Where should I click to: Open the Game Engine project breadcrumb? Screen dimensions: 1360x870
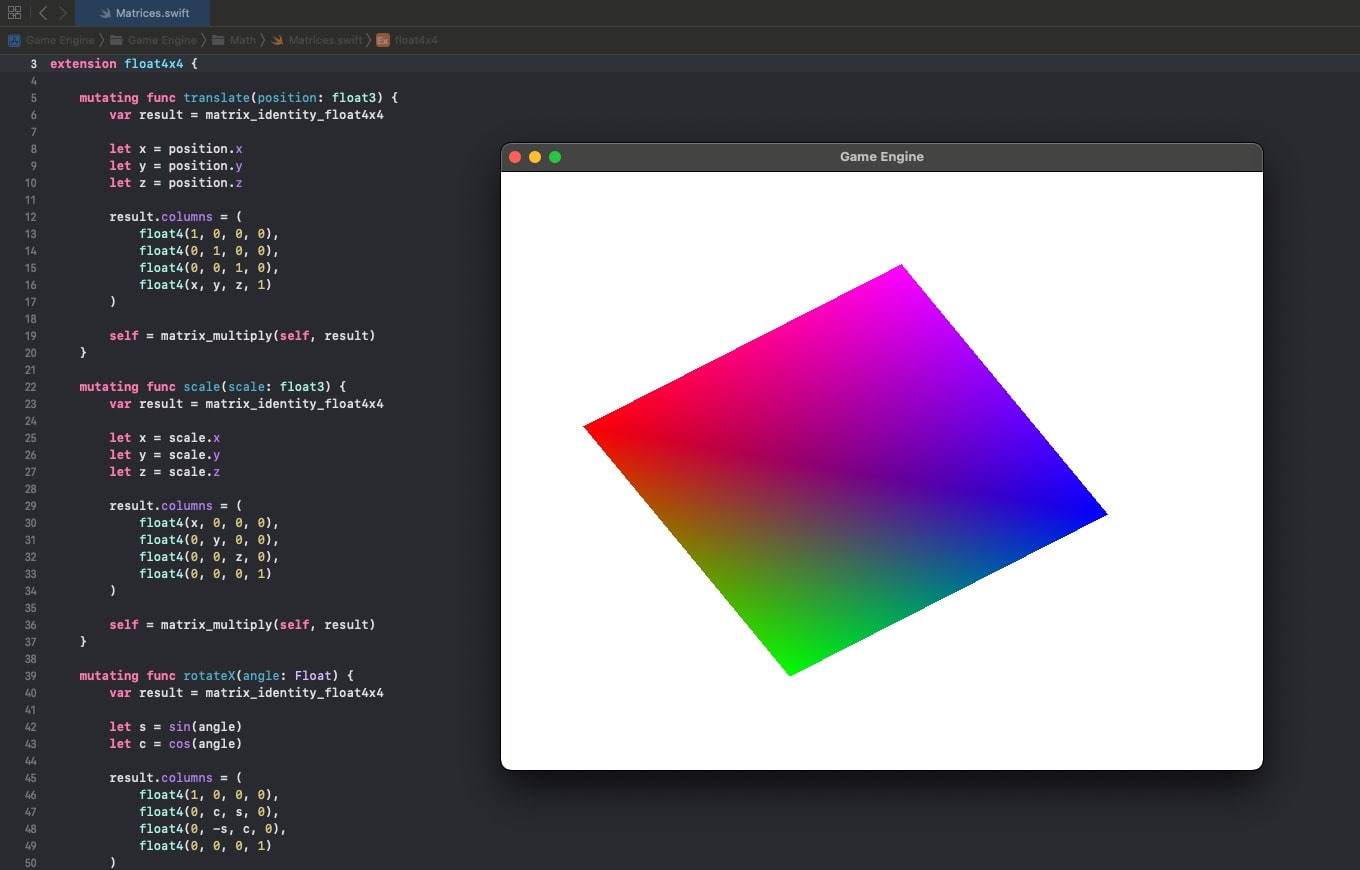click(x=51, y=40)
